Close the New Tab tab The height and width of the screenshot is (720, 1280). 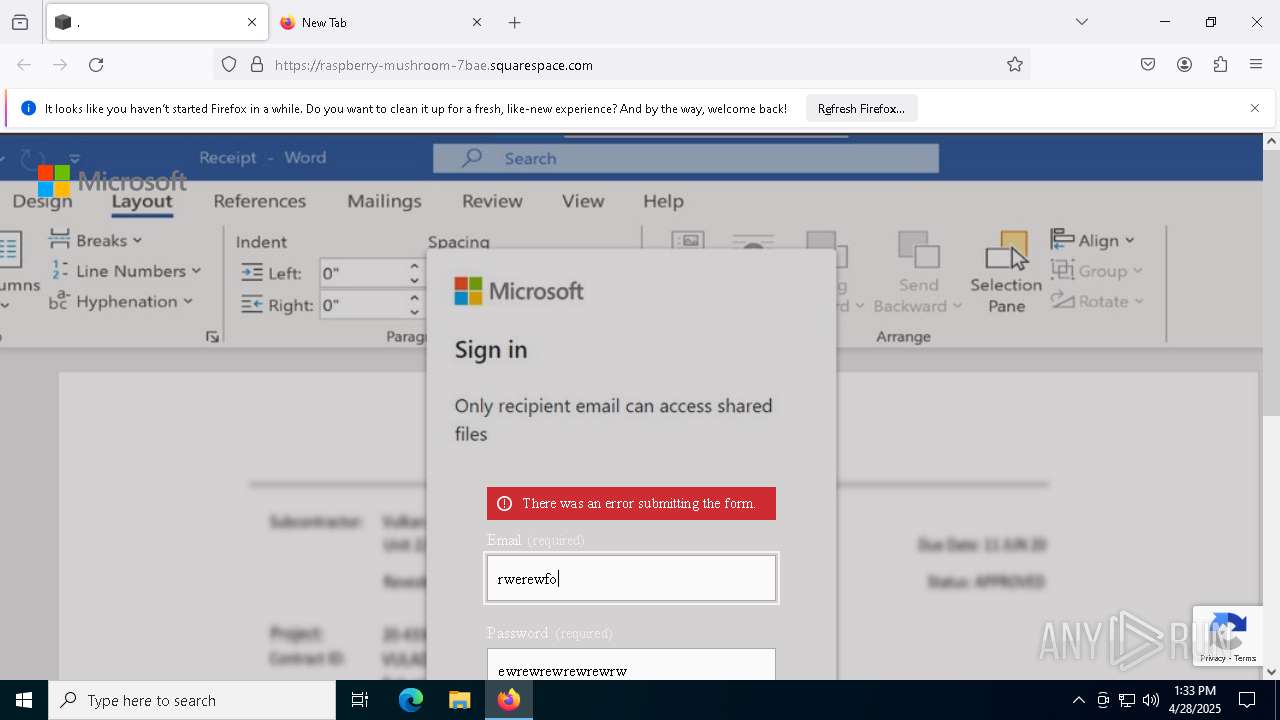477,22
